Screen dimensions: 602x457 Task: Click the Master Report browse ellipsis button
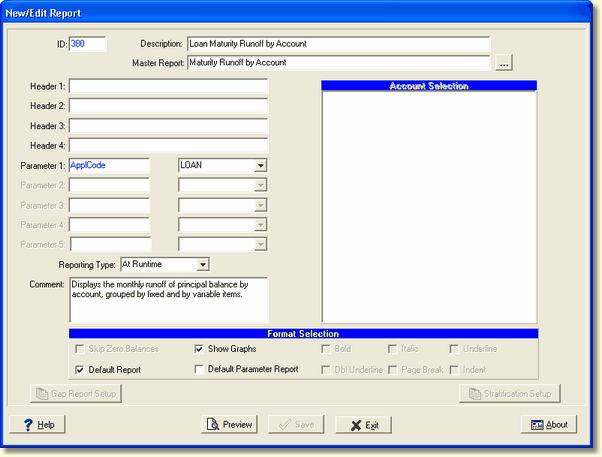pyautogui.click(x=504, y=63)
